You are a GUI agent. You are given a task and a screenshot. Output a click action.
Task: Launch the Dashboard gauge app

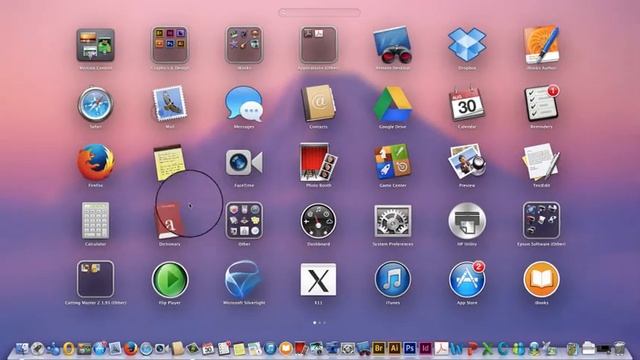coord(318,221)
